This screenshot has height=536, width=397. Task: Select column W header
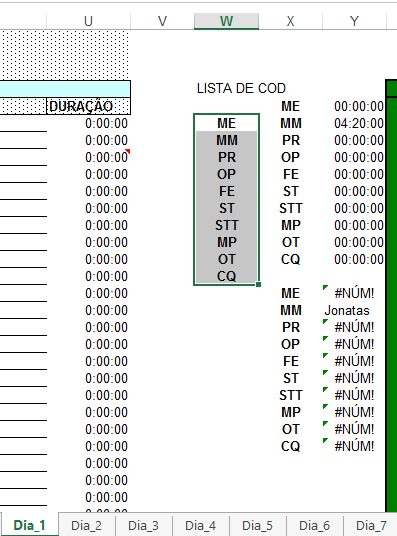coord(226,21)
